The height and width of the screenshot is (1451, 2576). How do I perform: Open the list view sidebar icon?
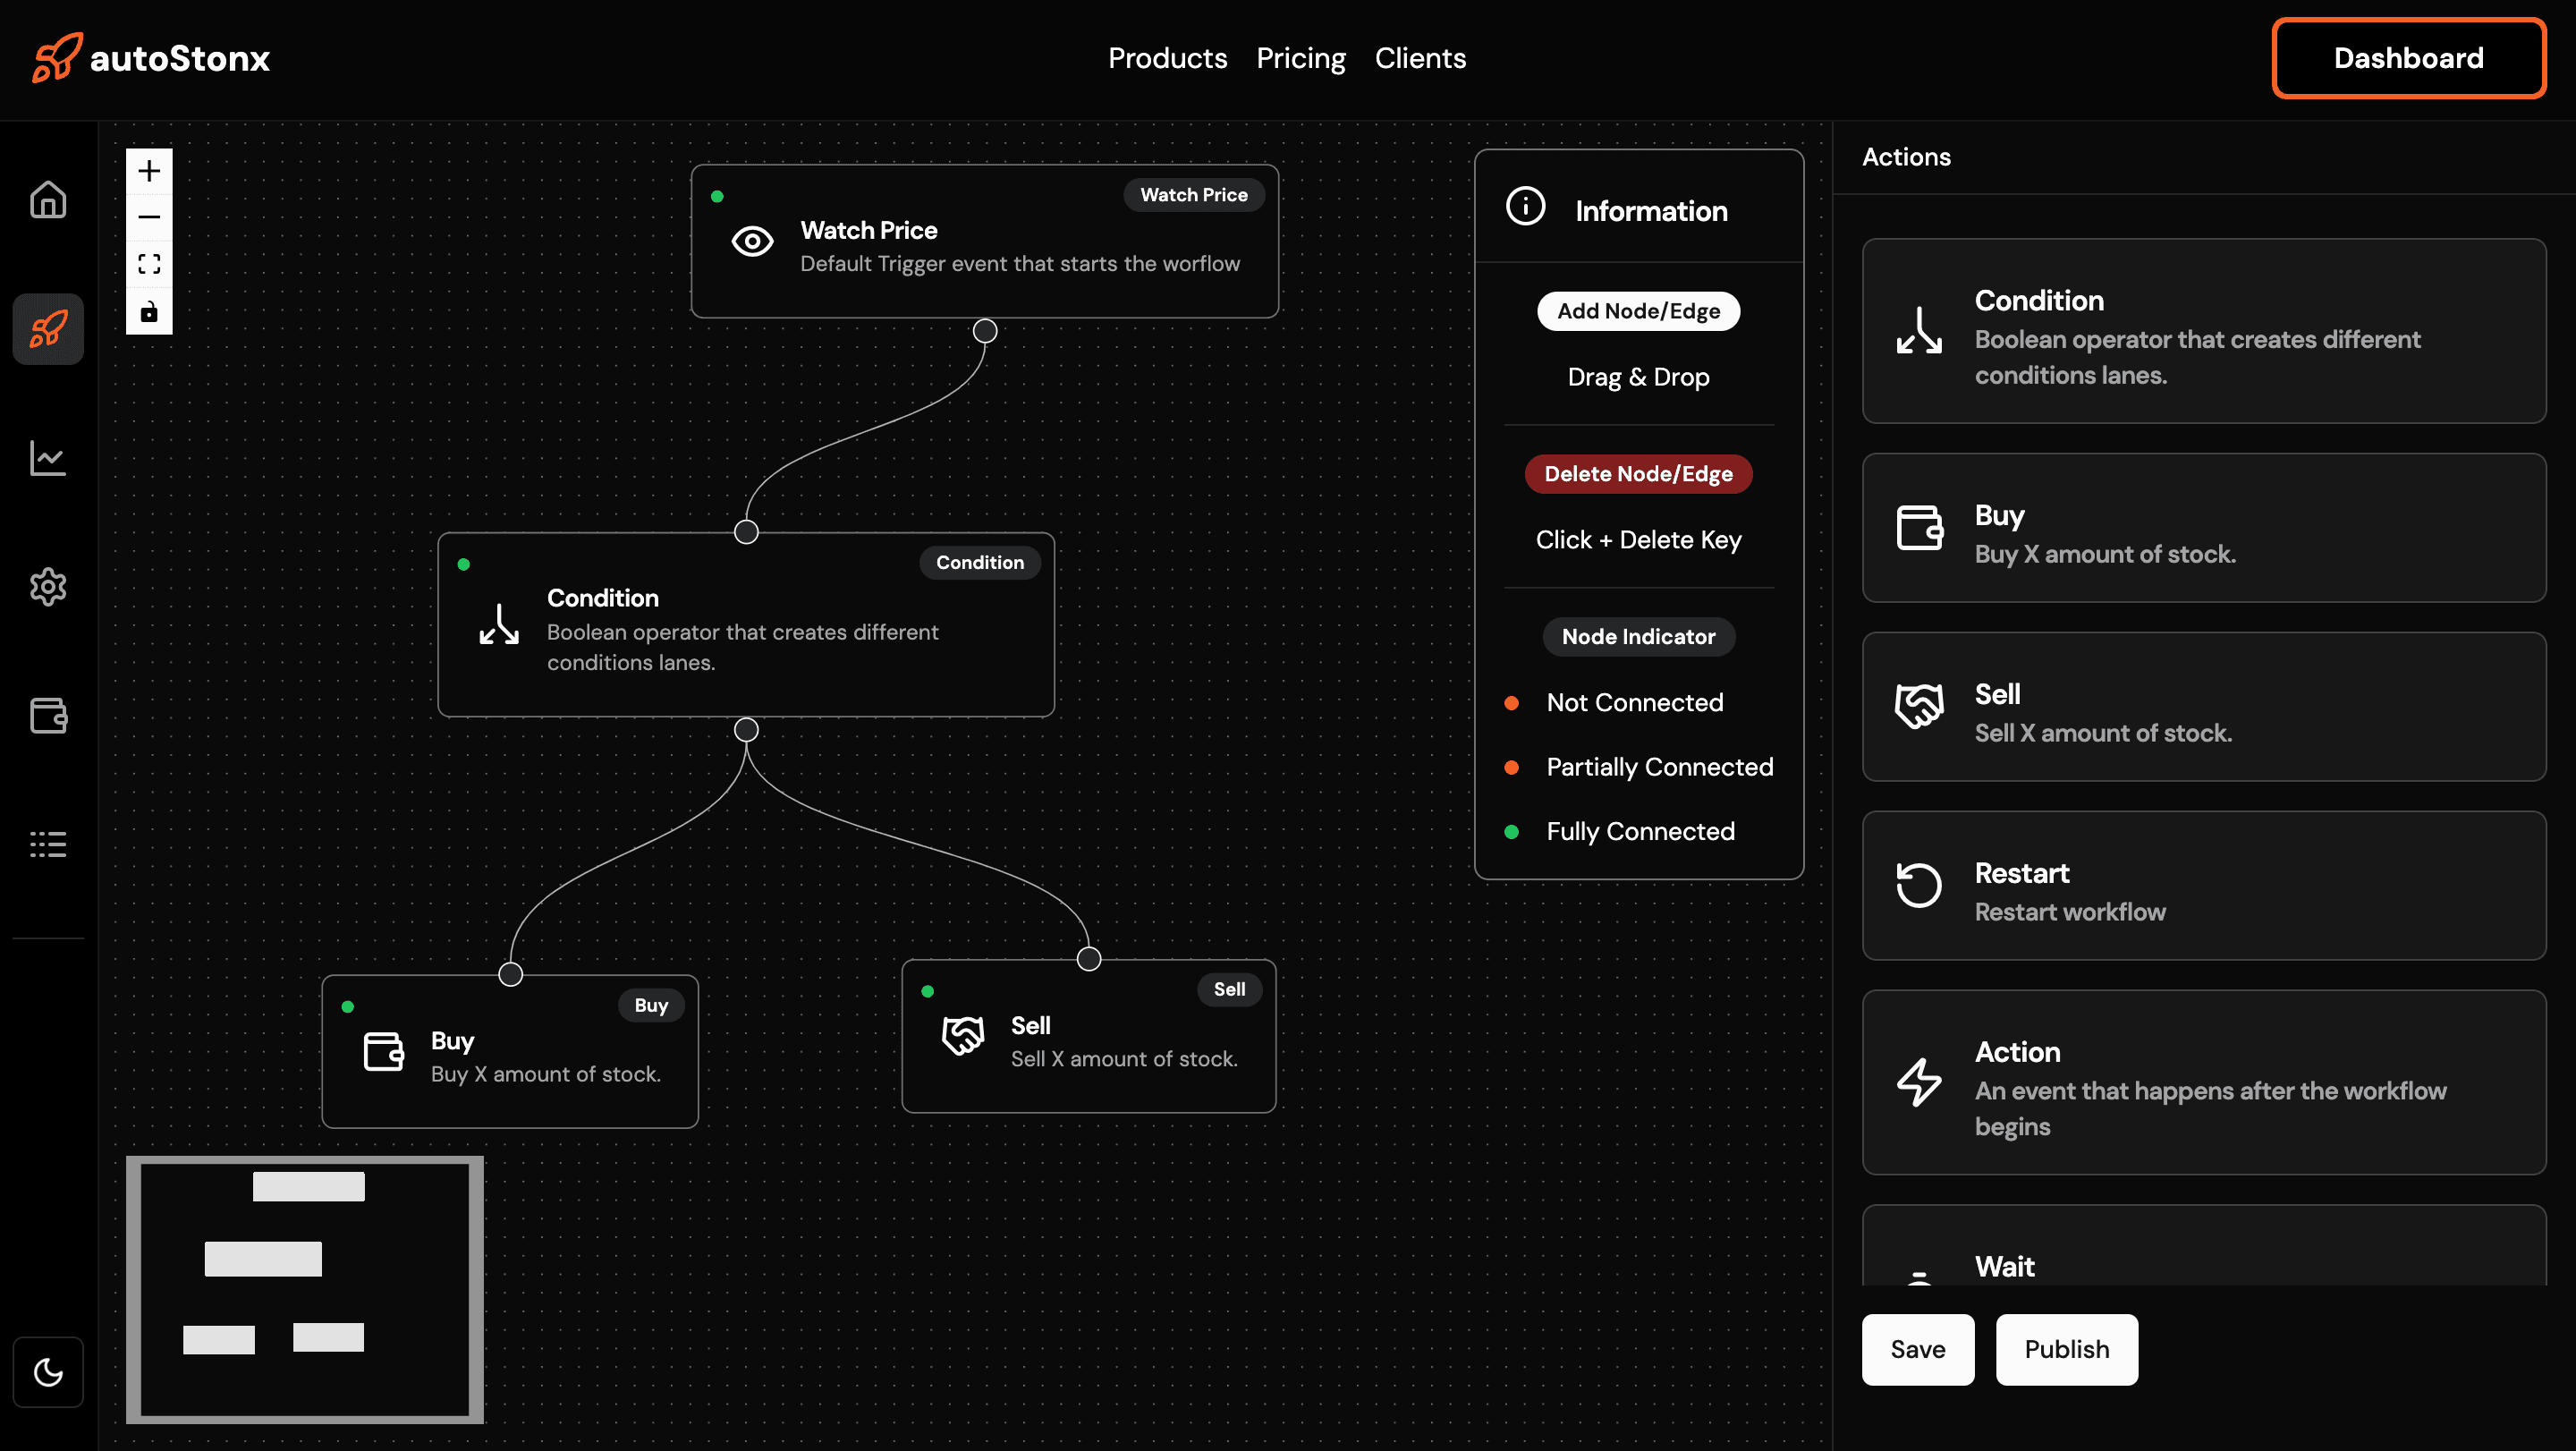(48, 844)
